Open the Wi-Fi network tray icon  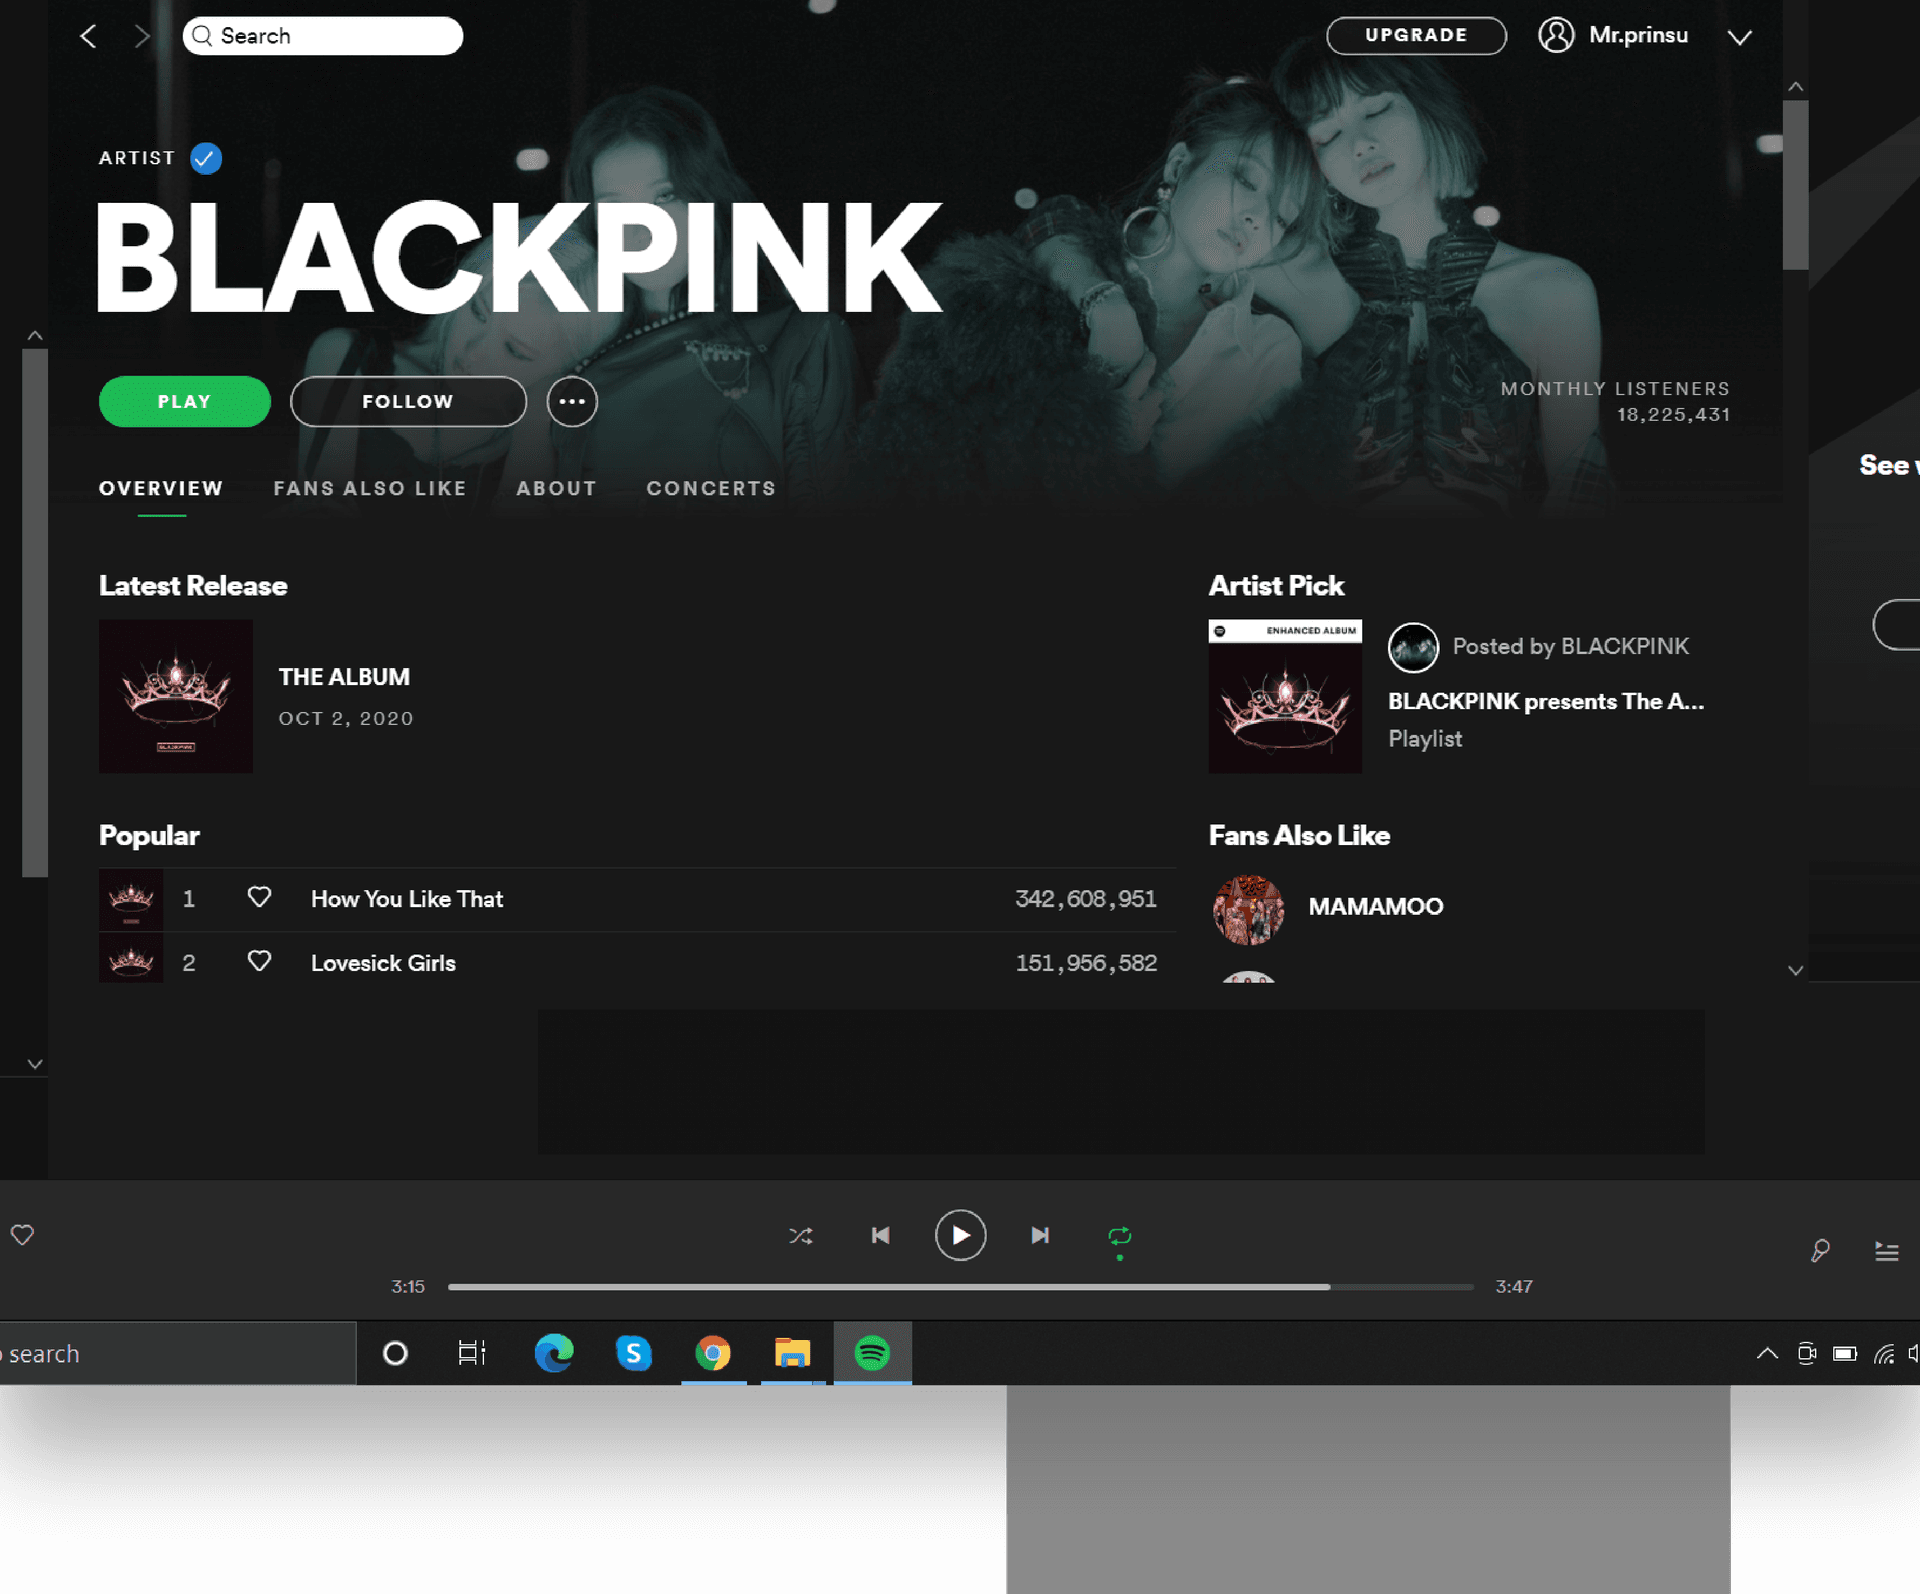(1884, 1354)
